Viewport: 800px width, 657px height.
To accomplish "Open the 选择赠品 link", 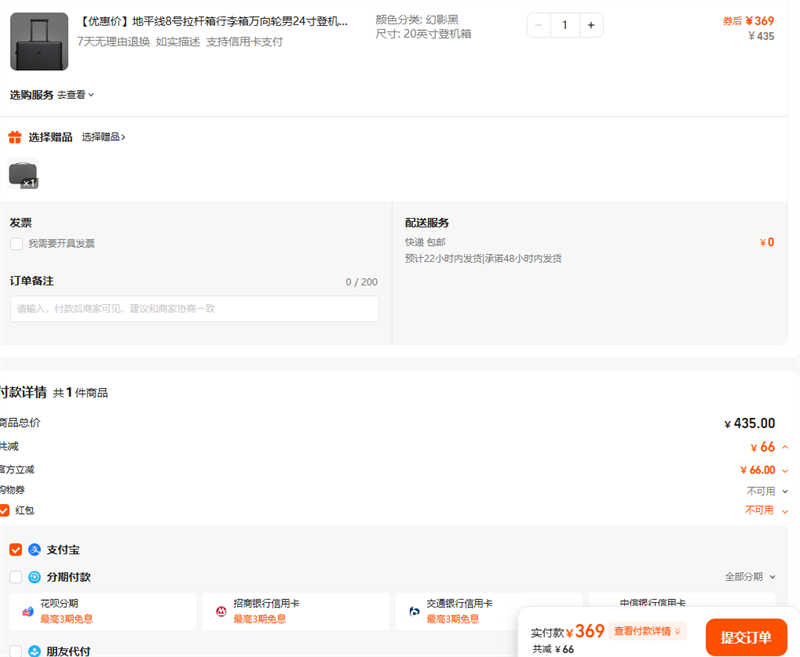I will (x=104, y=137).
